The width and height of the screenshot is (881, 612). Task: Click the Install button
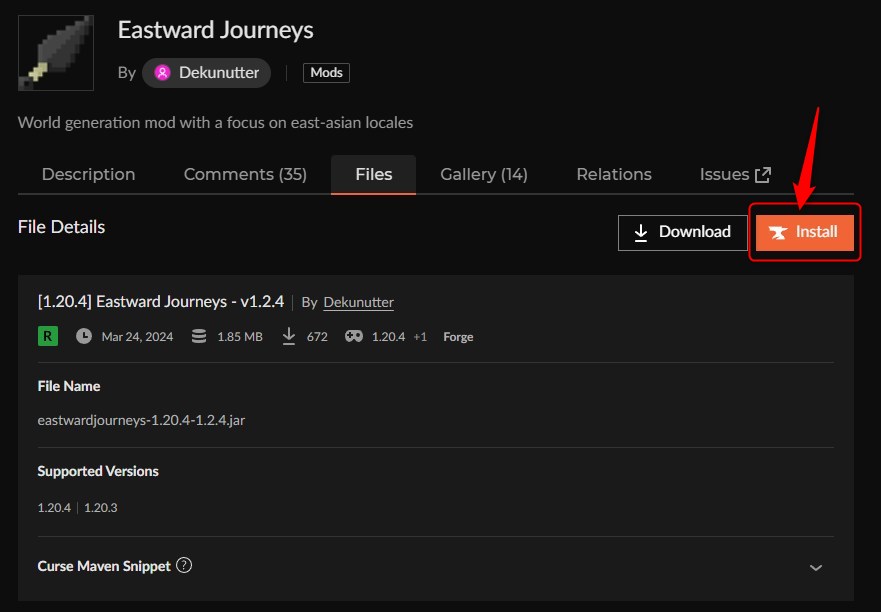804,232
